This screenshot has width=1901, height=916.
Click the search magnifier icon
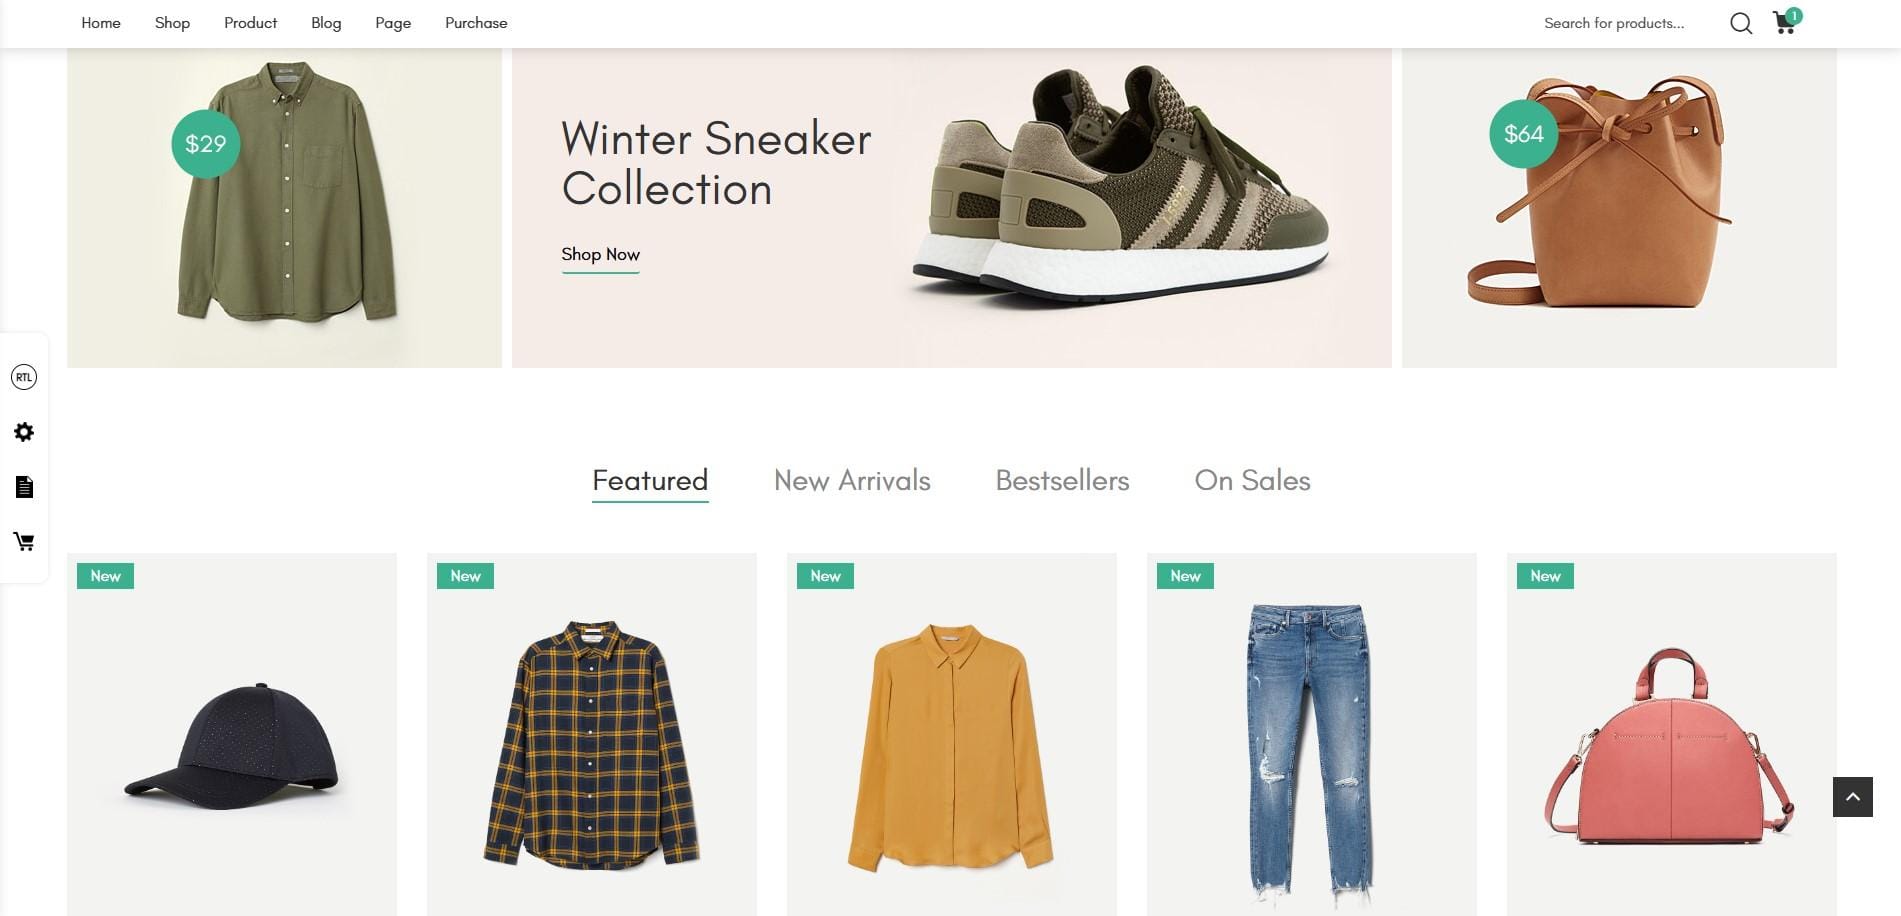[1741, 23]
